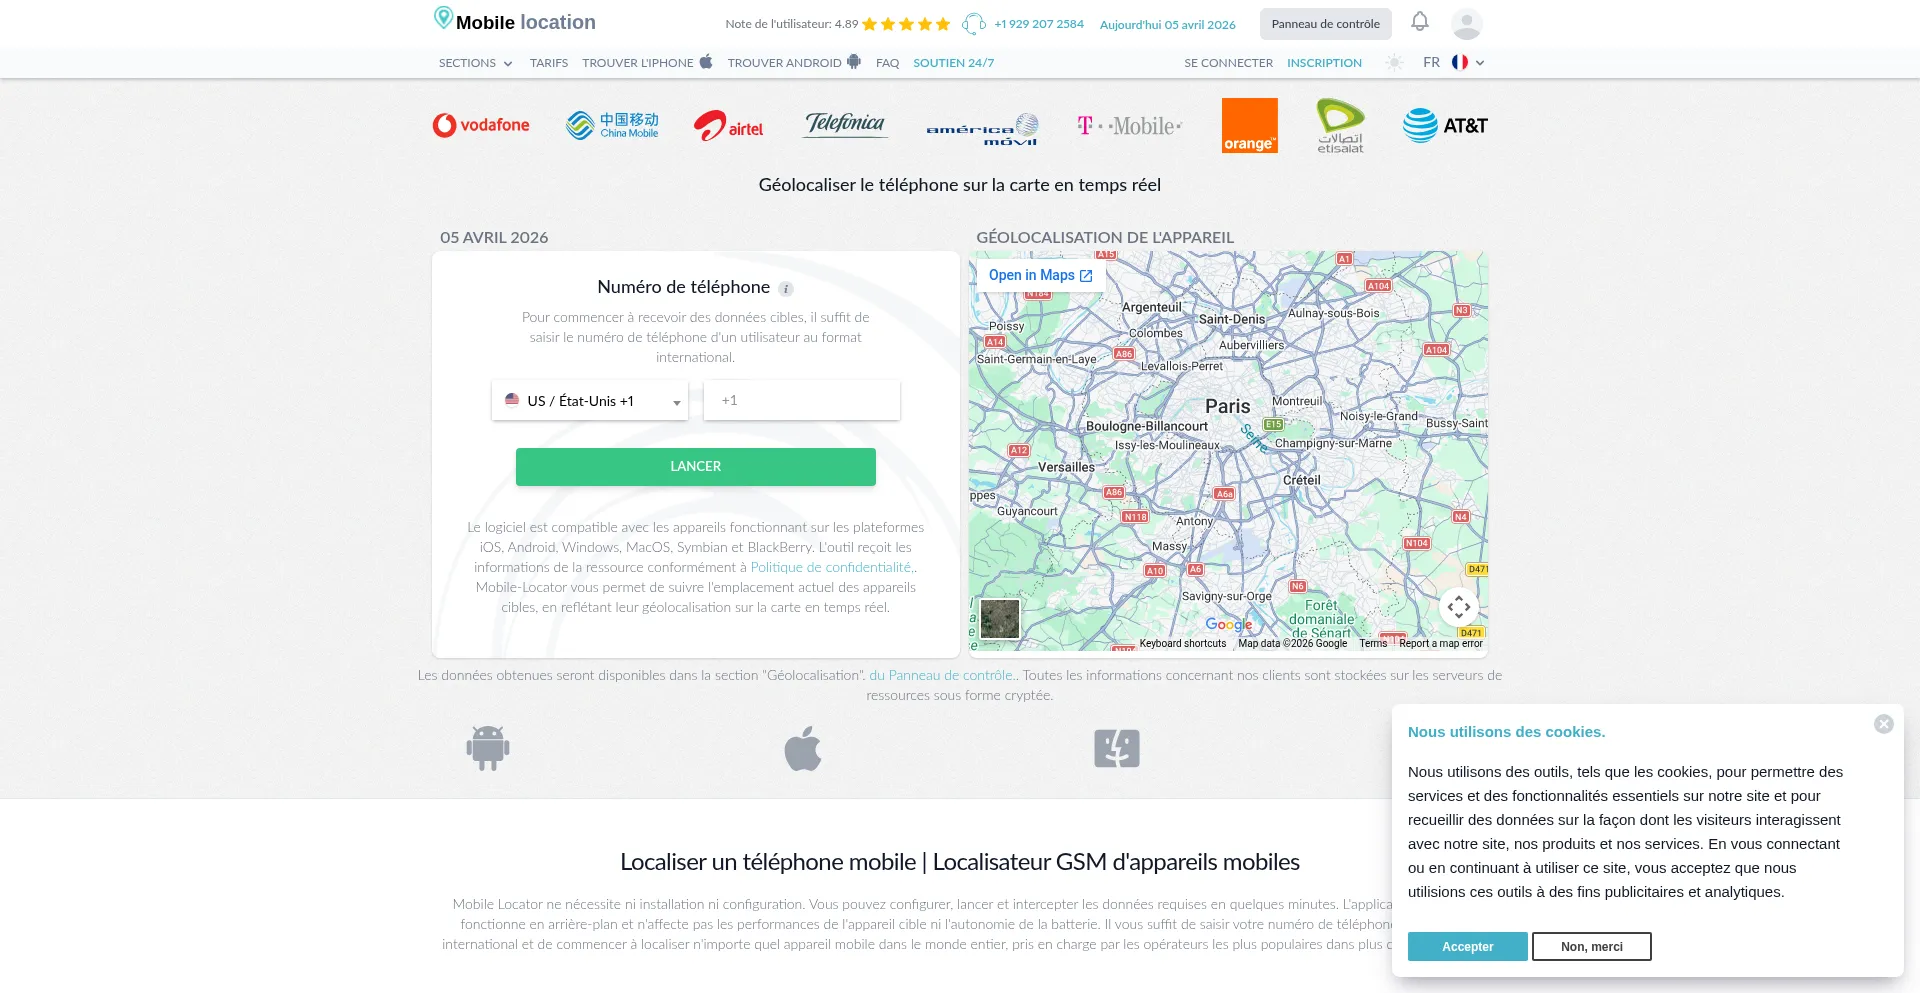This screenshot has height=993, width=1920.
Task: Click the Saint-Denis label on the map
Action: (1232, 319)
